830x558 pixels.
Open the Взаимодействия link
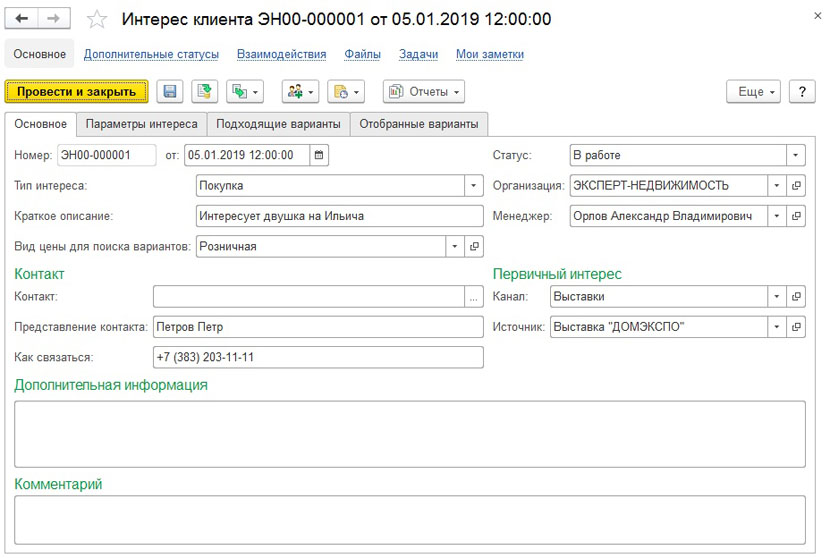[282, 54]
